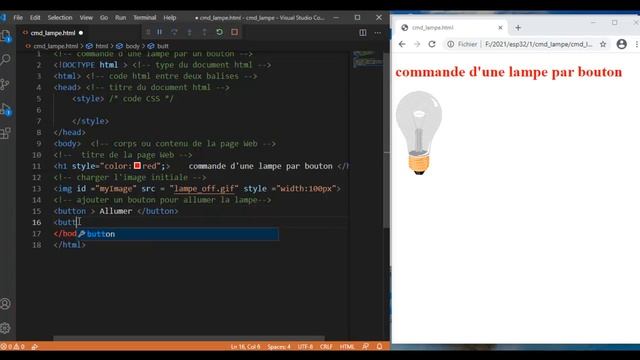Click the 'Allumer' text on line 15
The image size is (640, 360).
[116, 211]
